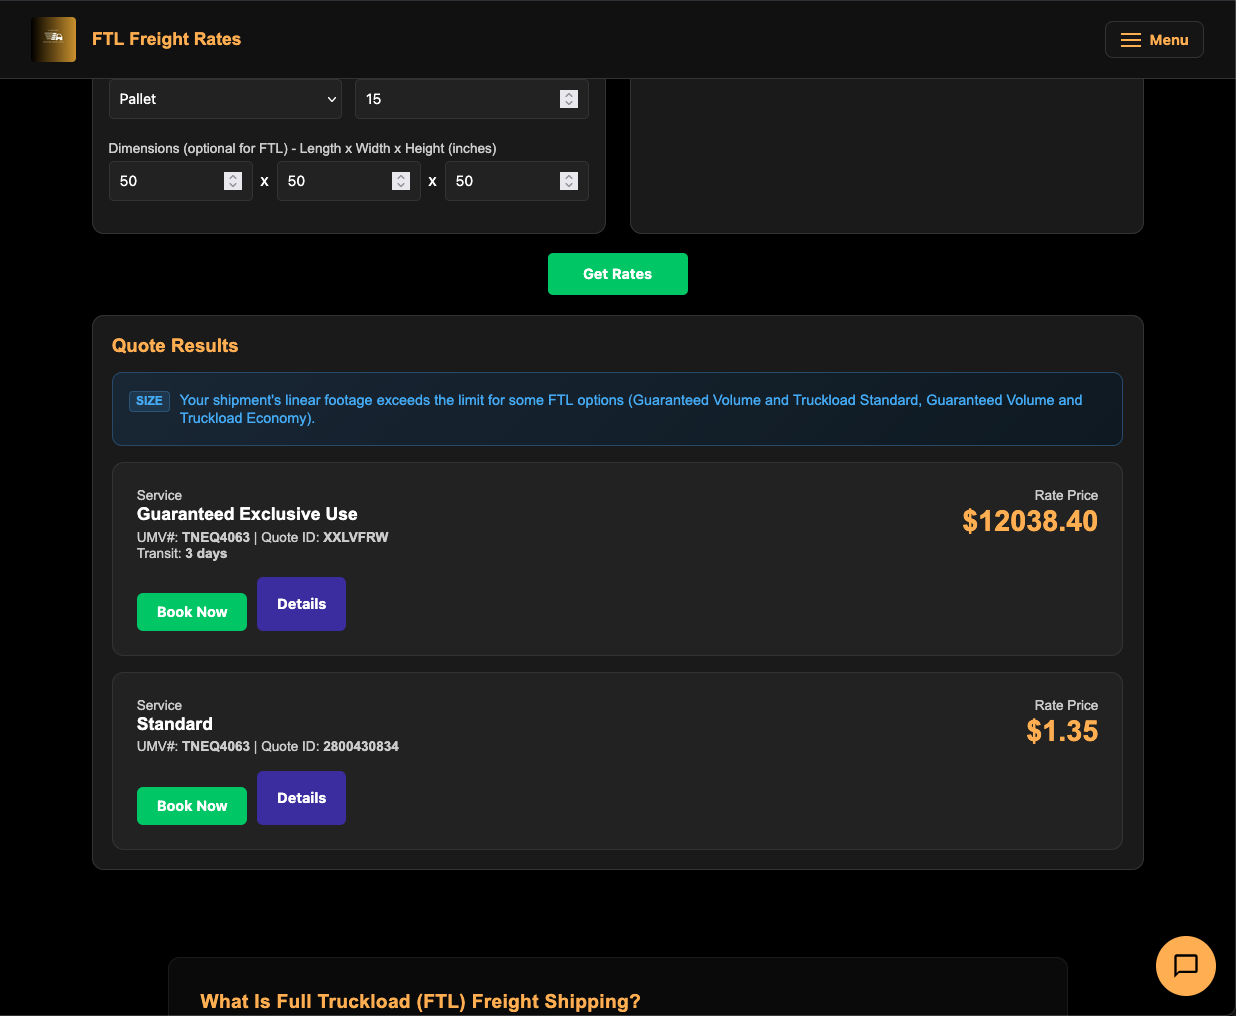Click the chat bubble icon
This screenshot has height=1016, width=1236.
[x=1186, y=966]
